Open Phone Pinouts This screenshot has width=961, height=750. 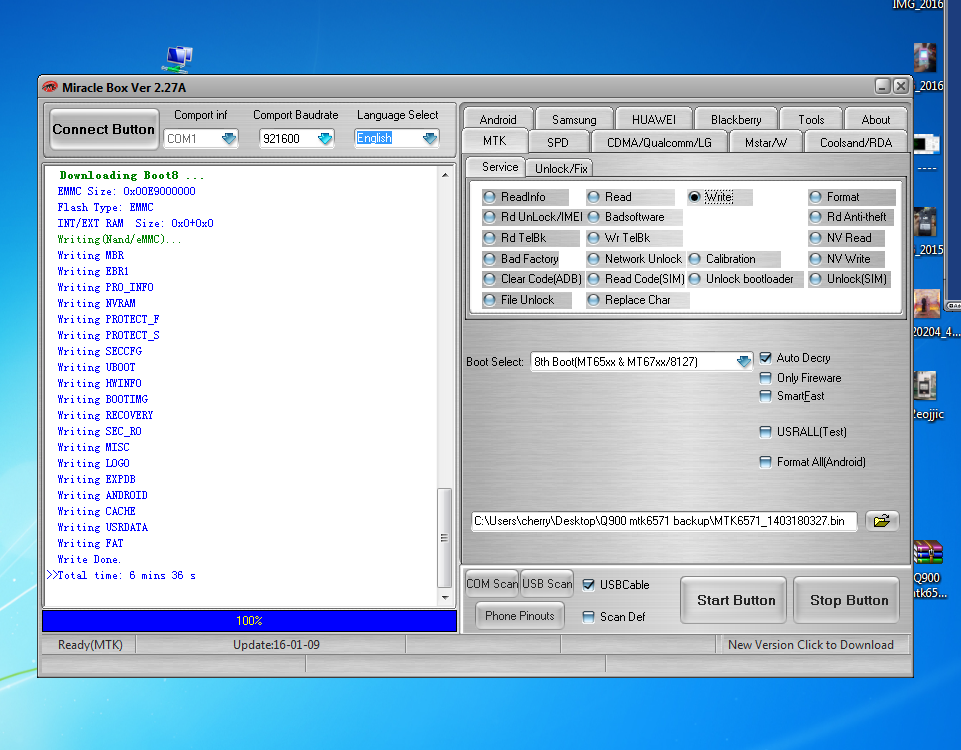tap(520, 616)
